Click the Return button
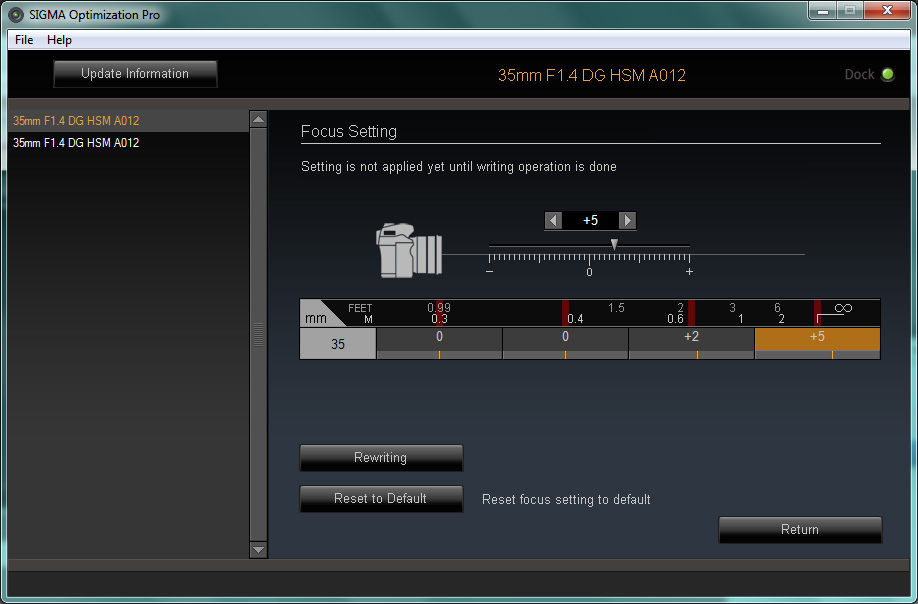This screenshot has height=604, width=918. tap(800, 530)
